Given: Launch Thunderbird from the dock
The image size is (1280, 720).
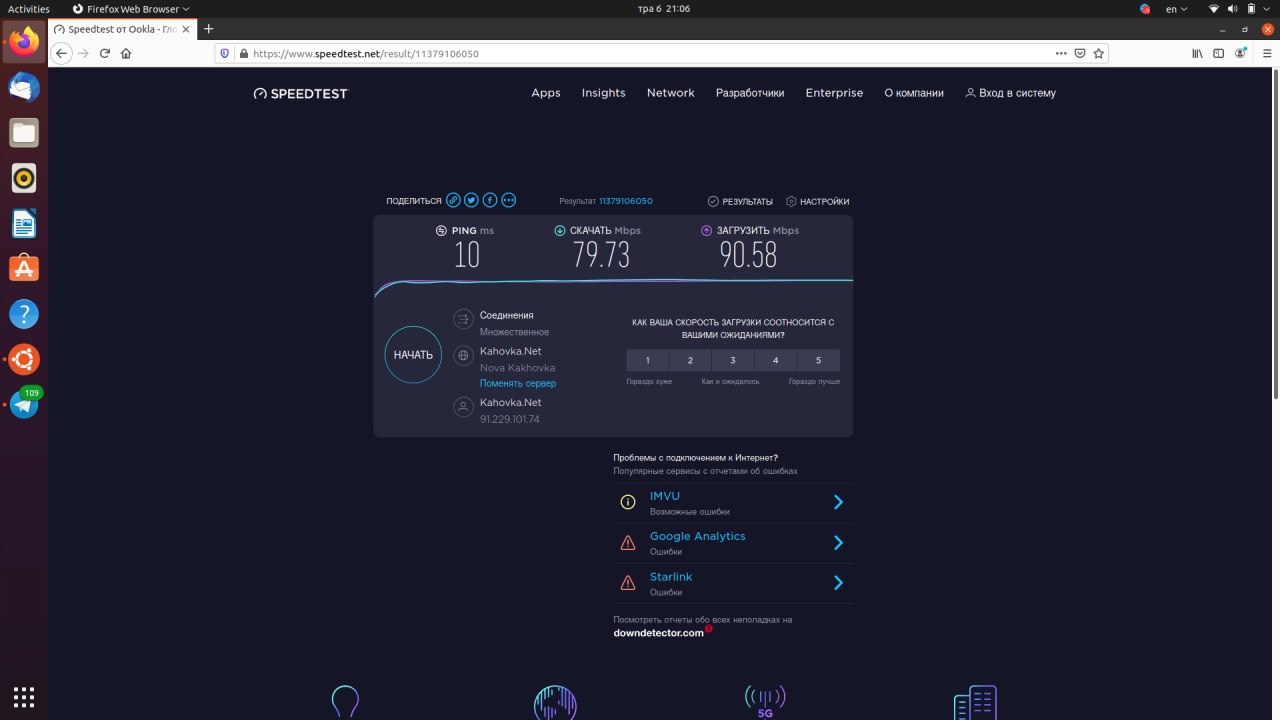Looking at the screenshot, I should tap(24, 87).
